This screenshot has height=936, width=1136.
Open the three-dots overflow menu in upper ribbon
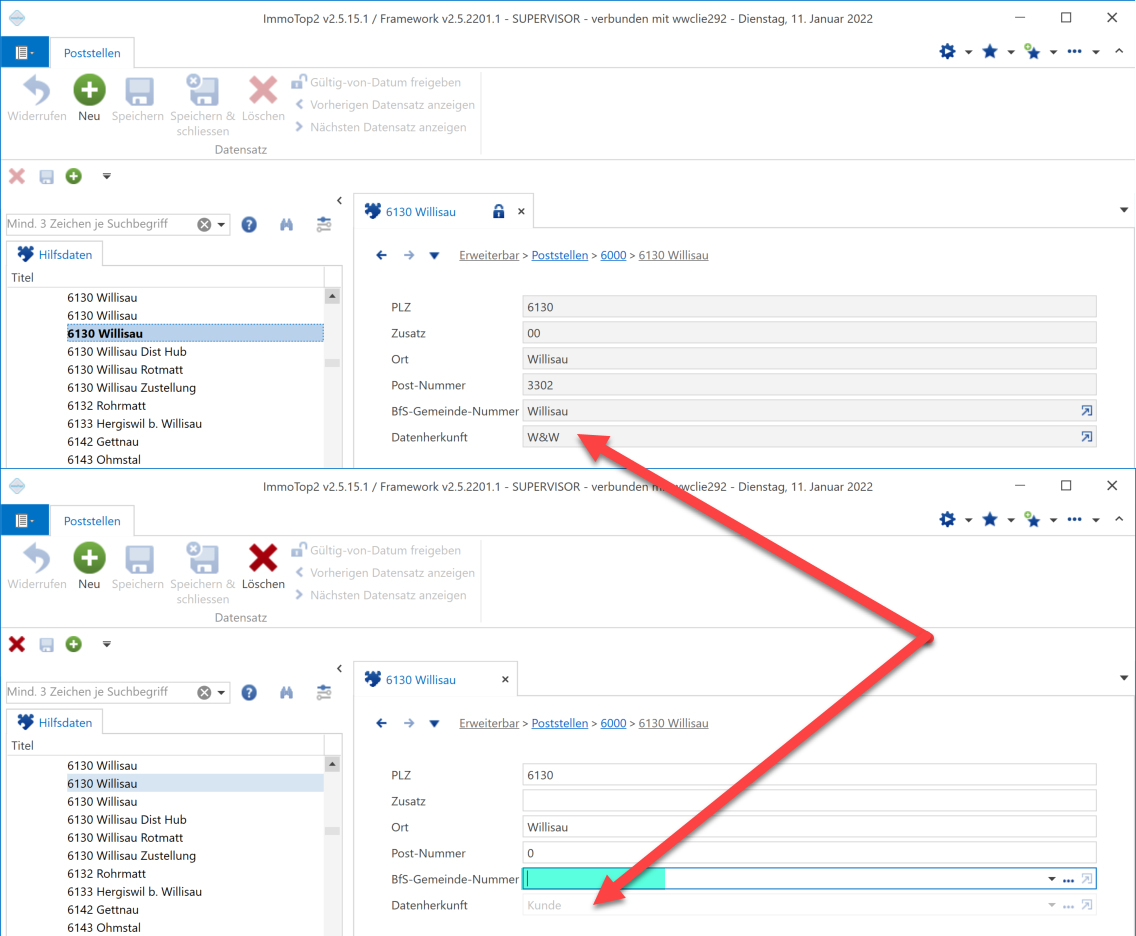pos(1074,51)
